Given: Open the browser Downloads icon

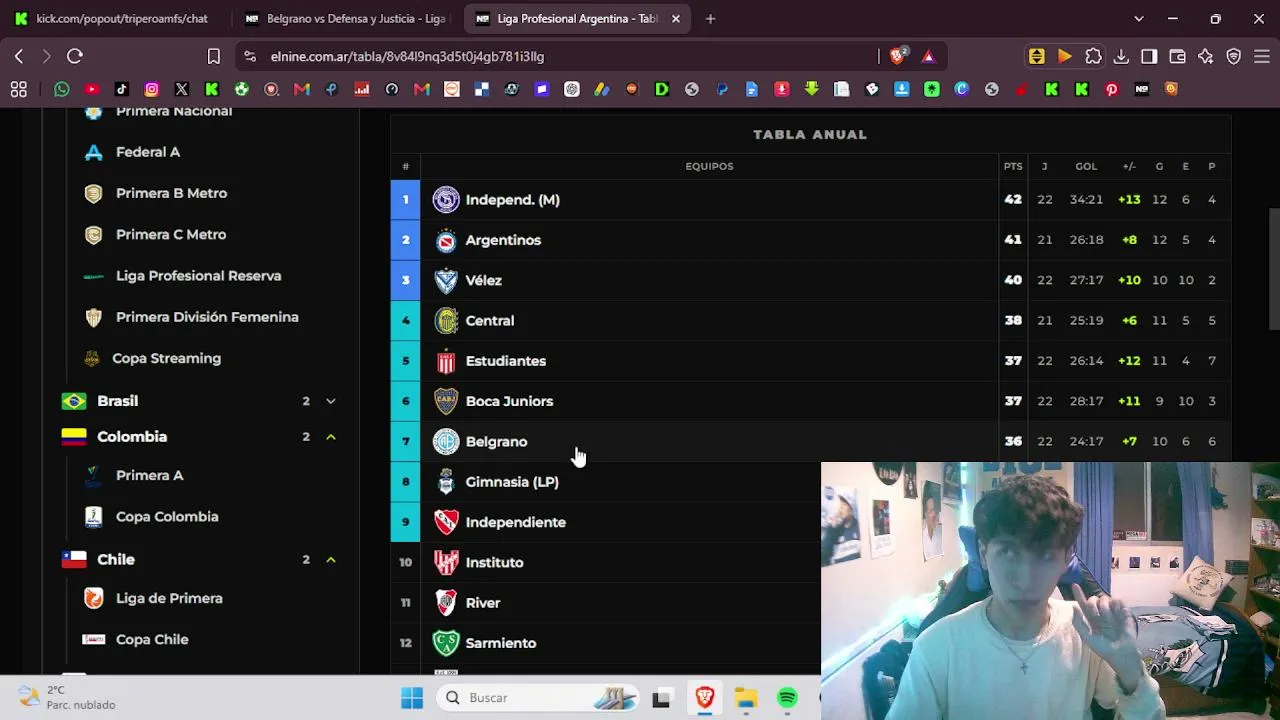Looking at the screenshot, I should tap(1121, 56).
